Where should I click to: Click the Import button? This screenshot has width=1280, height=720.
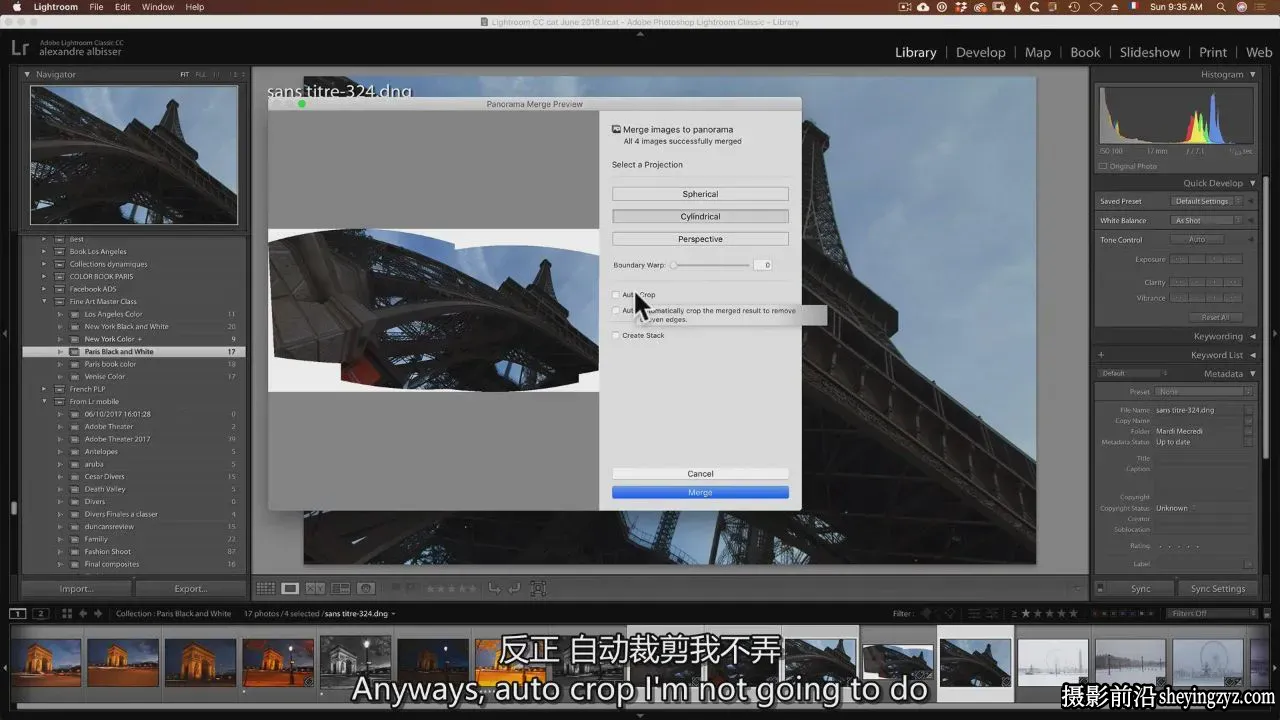pyautogui.click(x=77, y=589)
